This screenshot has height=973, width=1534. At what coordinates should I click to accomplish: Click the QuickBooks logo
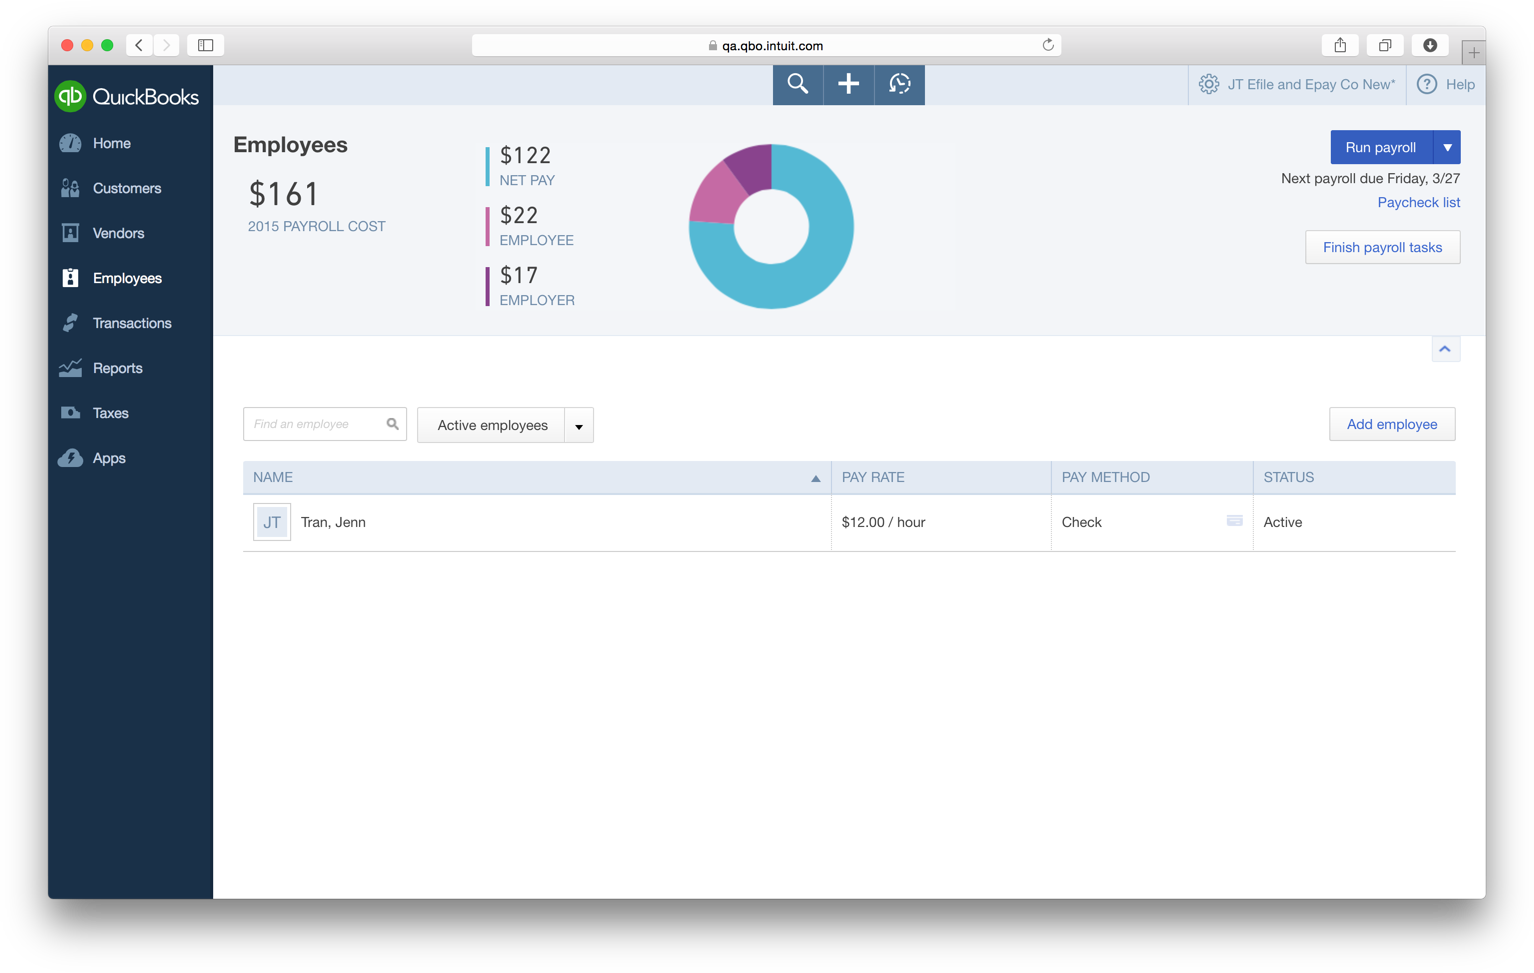point(126,96)
